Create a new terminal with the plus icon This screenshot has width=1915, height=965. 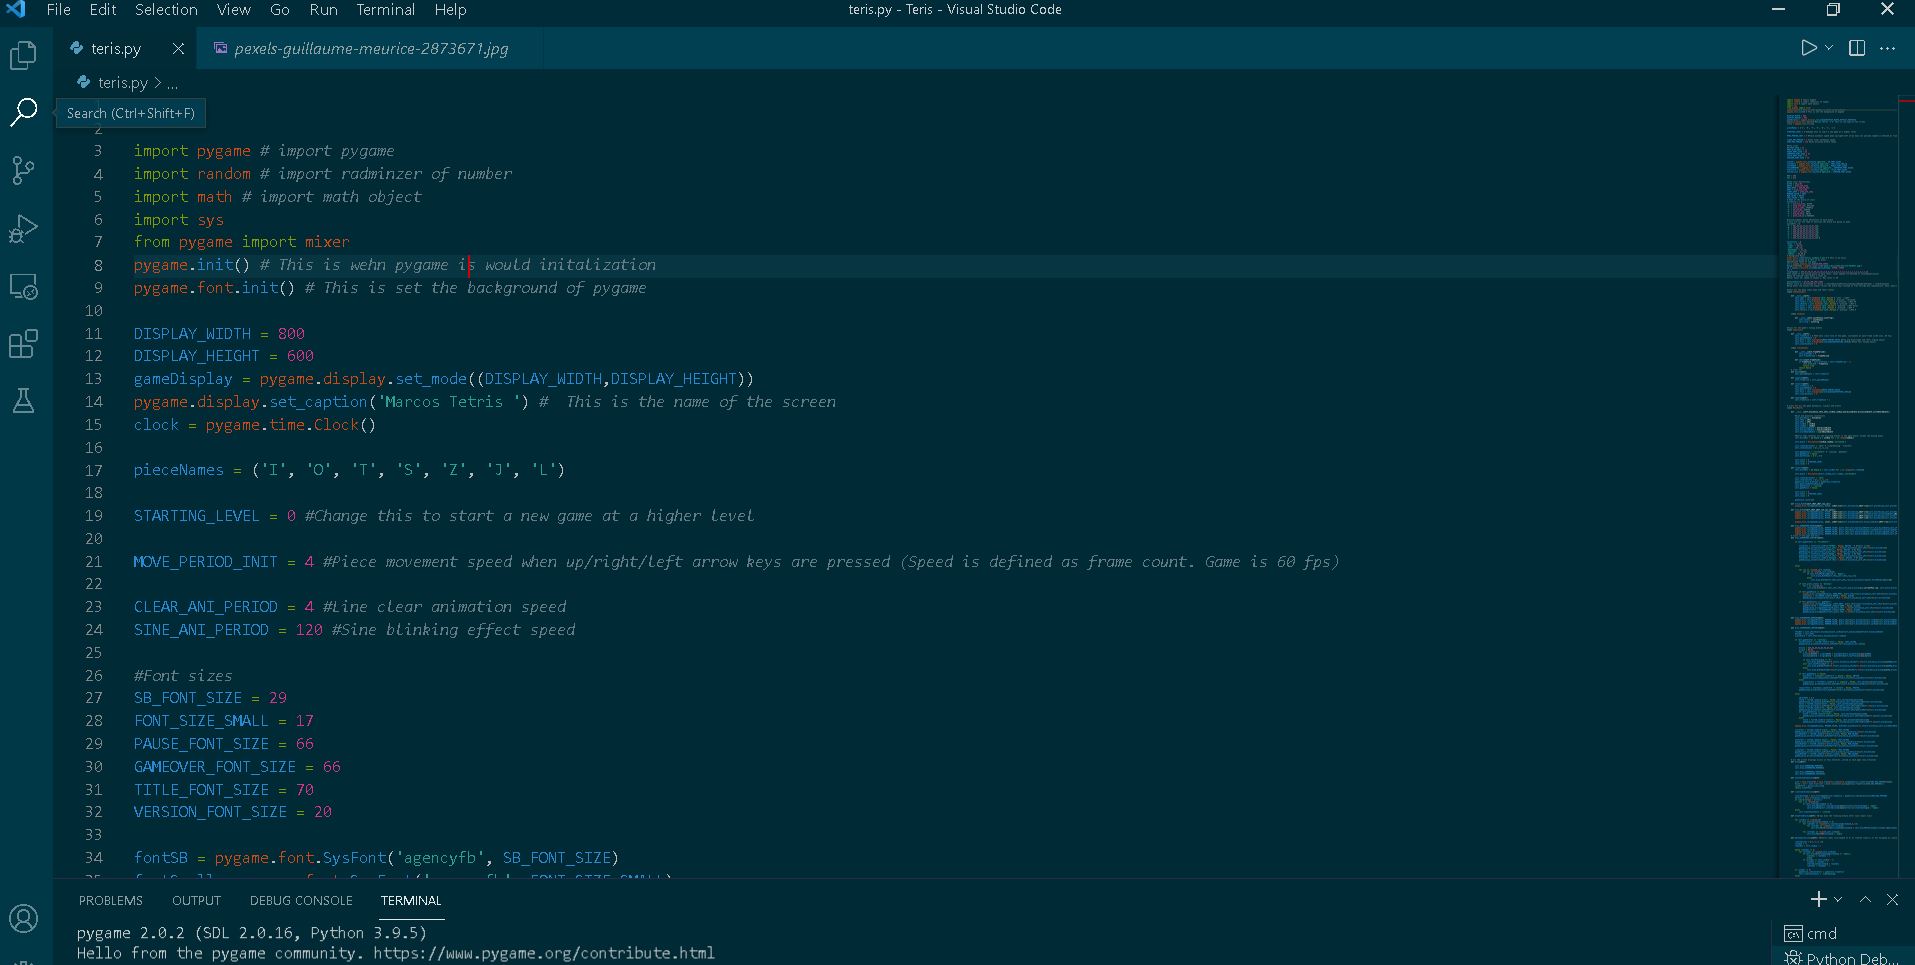(1819, 899)
